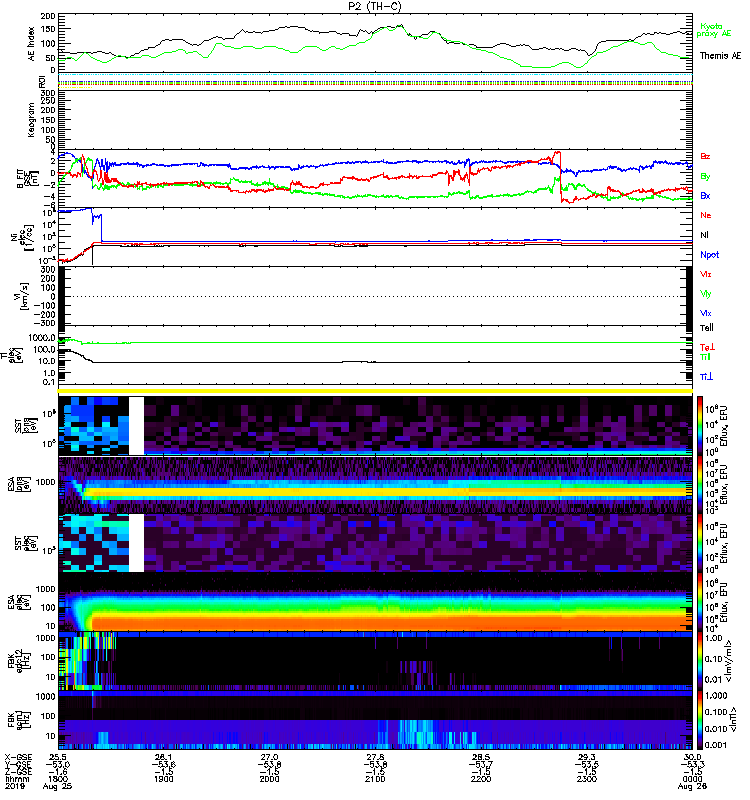
Task: Select the red Te perpendicular legend label
Action: pyautogui.click(x=707, y=347)
